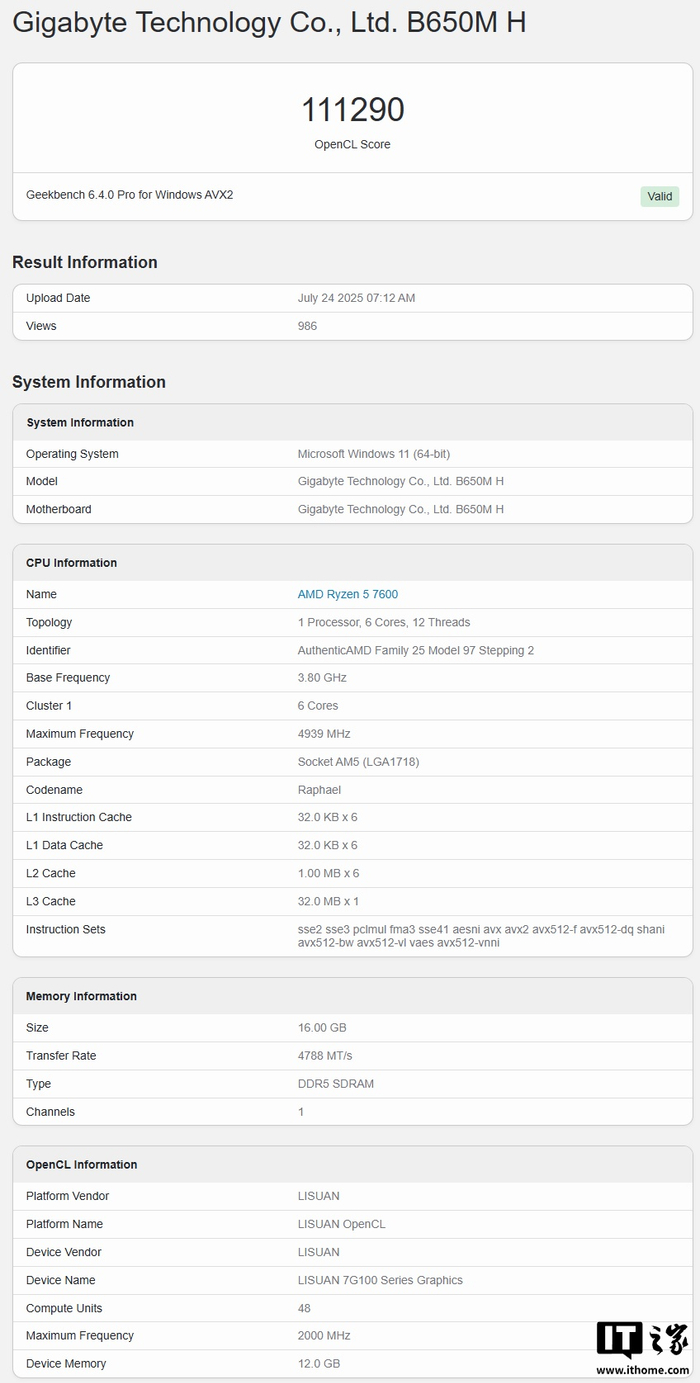This screenshot has width=700, height=1383.
Task: Open the AMD Ryzen 5 7600 link
Action: [347, 594]
